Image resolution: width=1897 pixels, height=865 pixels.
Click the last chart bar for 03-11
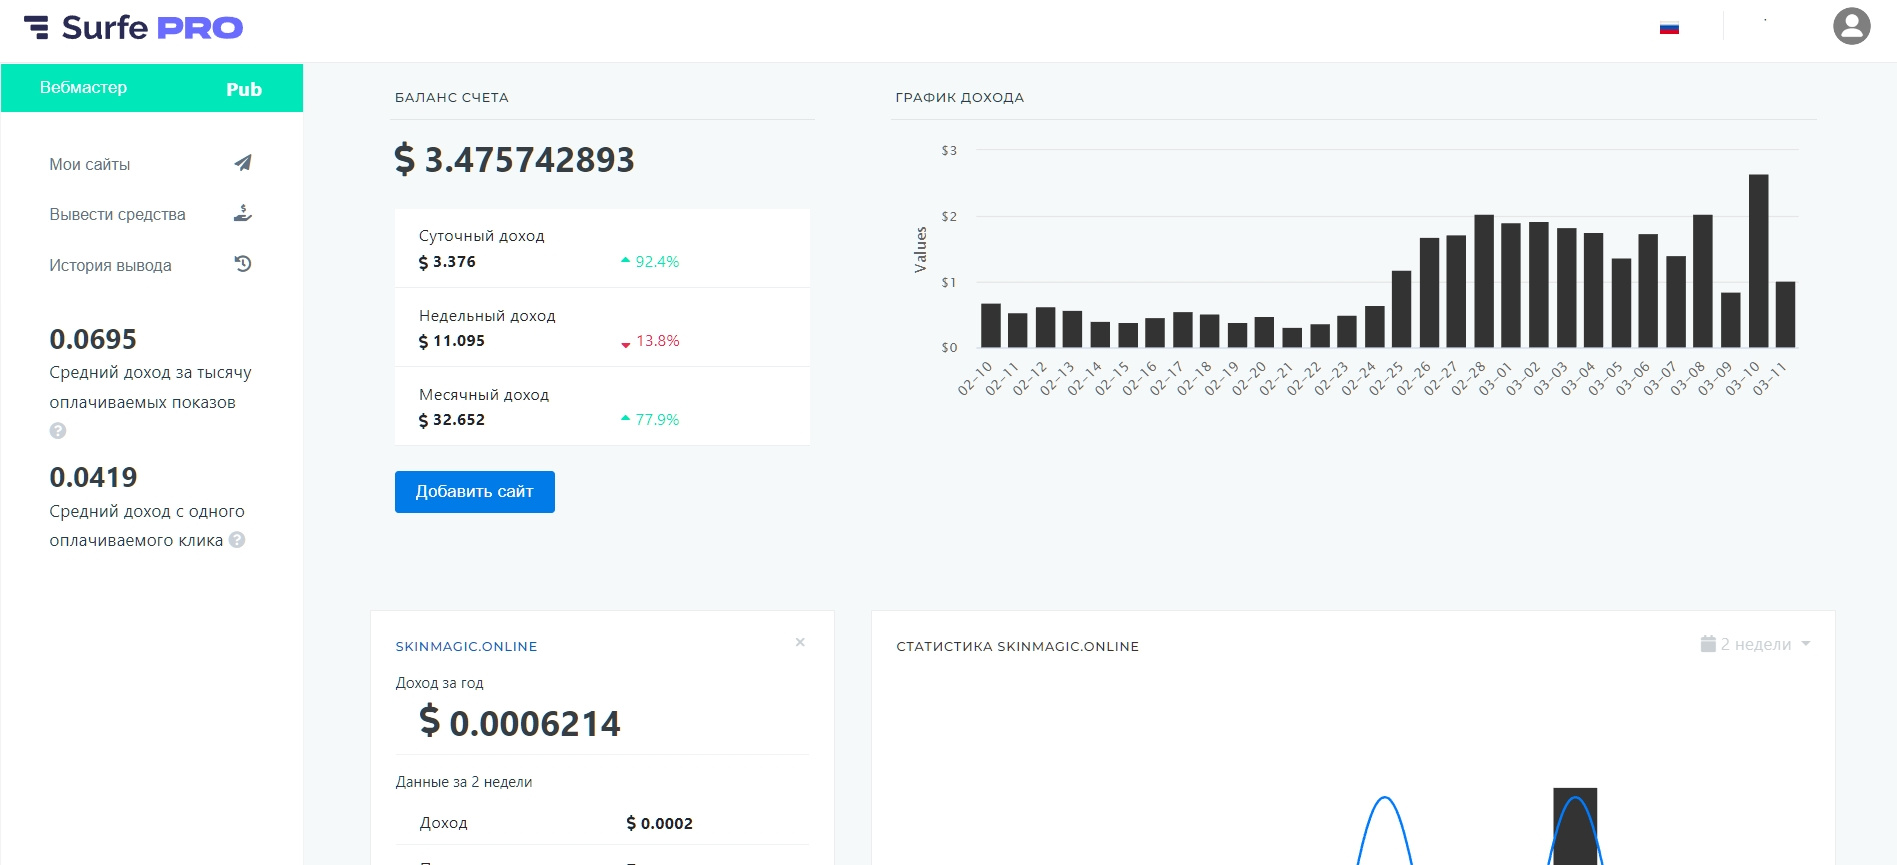point(1786,315)
